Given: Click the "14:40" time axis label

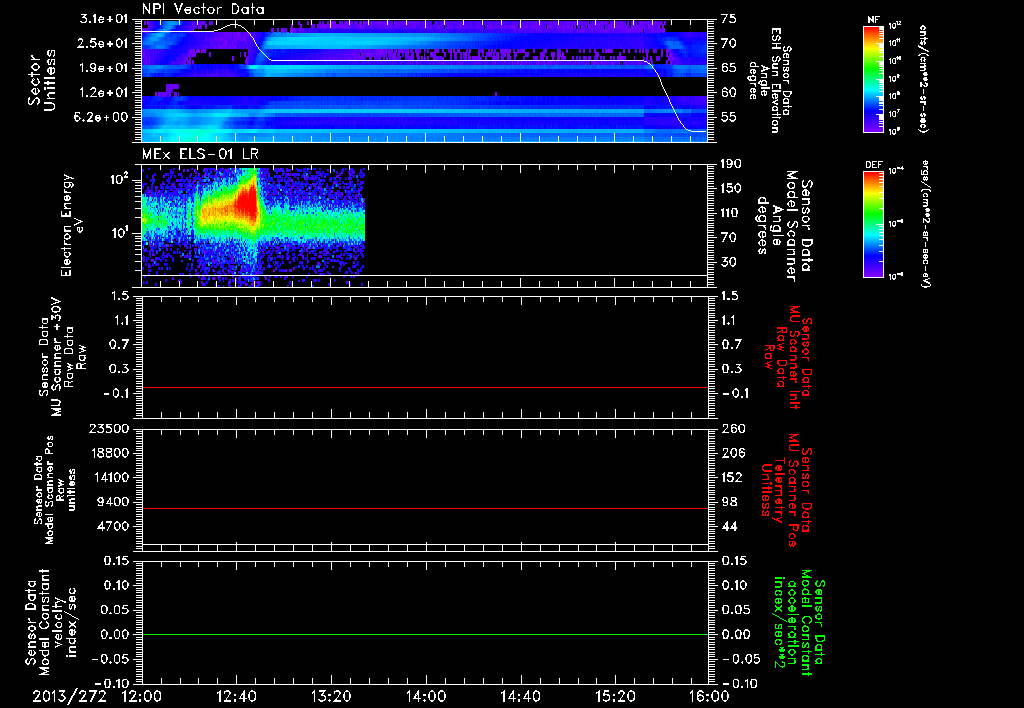Looking at the screenshot, I should click(520, 696).
